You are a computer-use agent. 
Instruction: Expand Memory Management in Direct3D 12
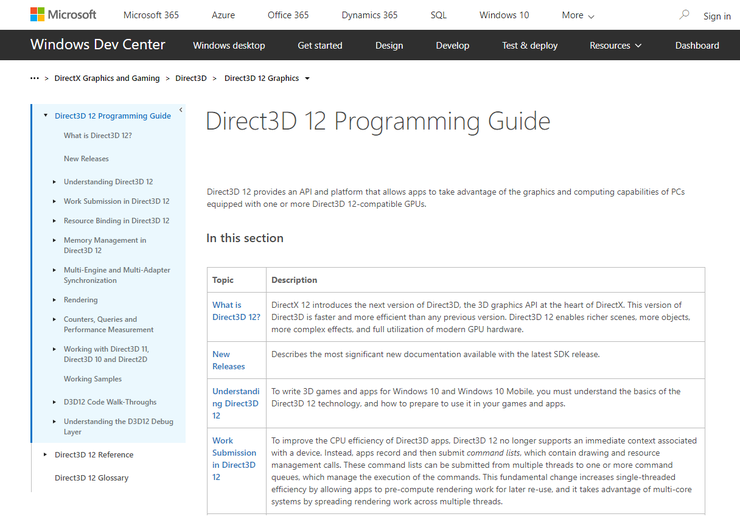pos(55,240)
